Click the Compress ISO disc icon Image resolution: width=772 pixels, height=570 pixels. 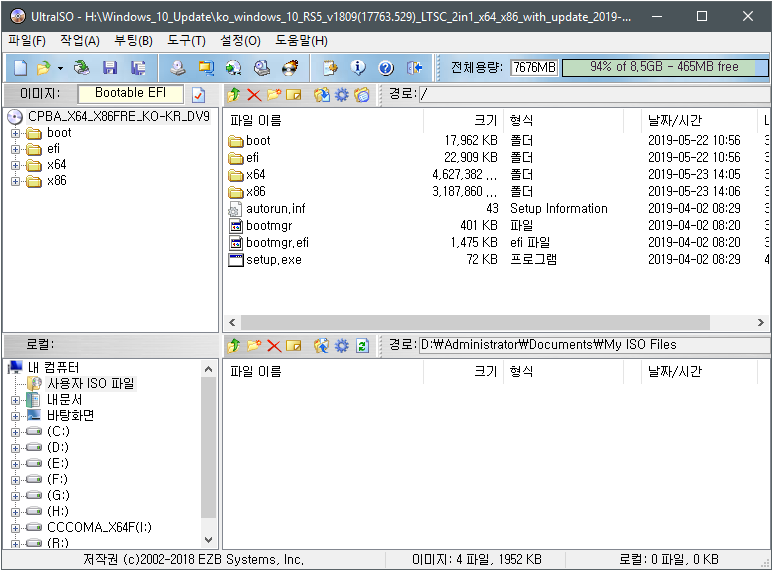233,67
